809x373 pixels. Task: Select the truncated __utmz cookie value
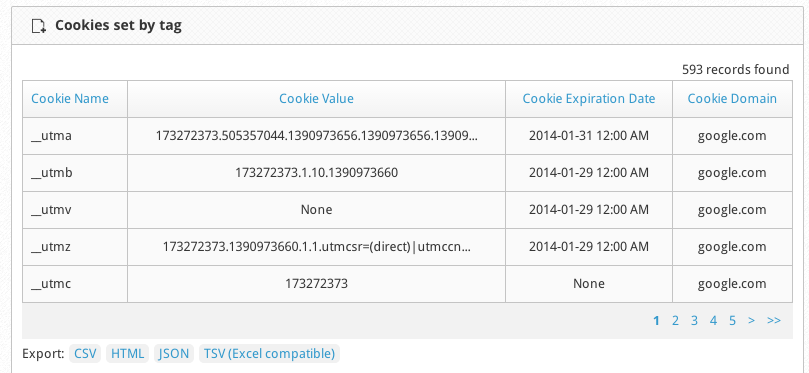(x=316, y=247)
